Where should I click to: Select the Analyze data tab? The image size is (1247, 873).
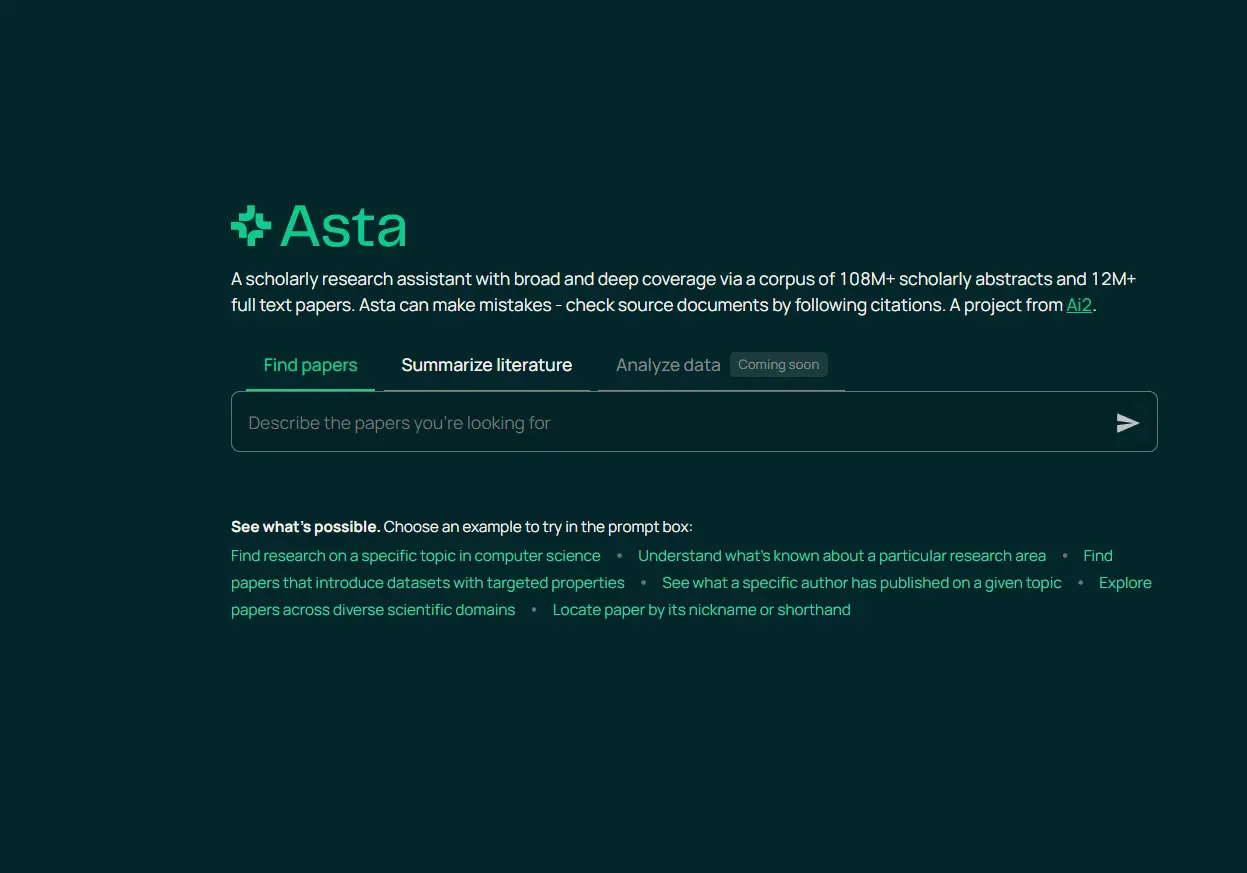coord(667,365)
